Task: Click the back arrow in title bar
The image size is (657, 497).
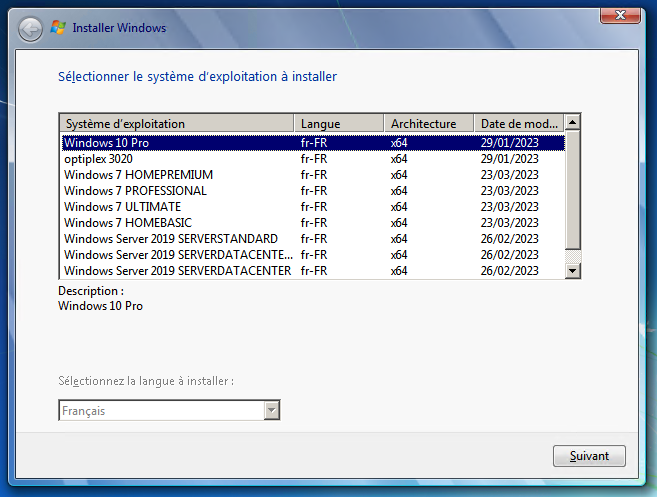Action: click(x=30, y=29)
